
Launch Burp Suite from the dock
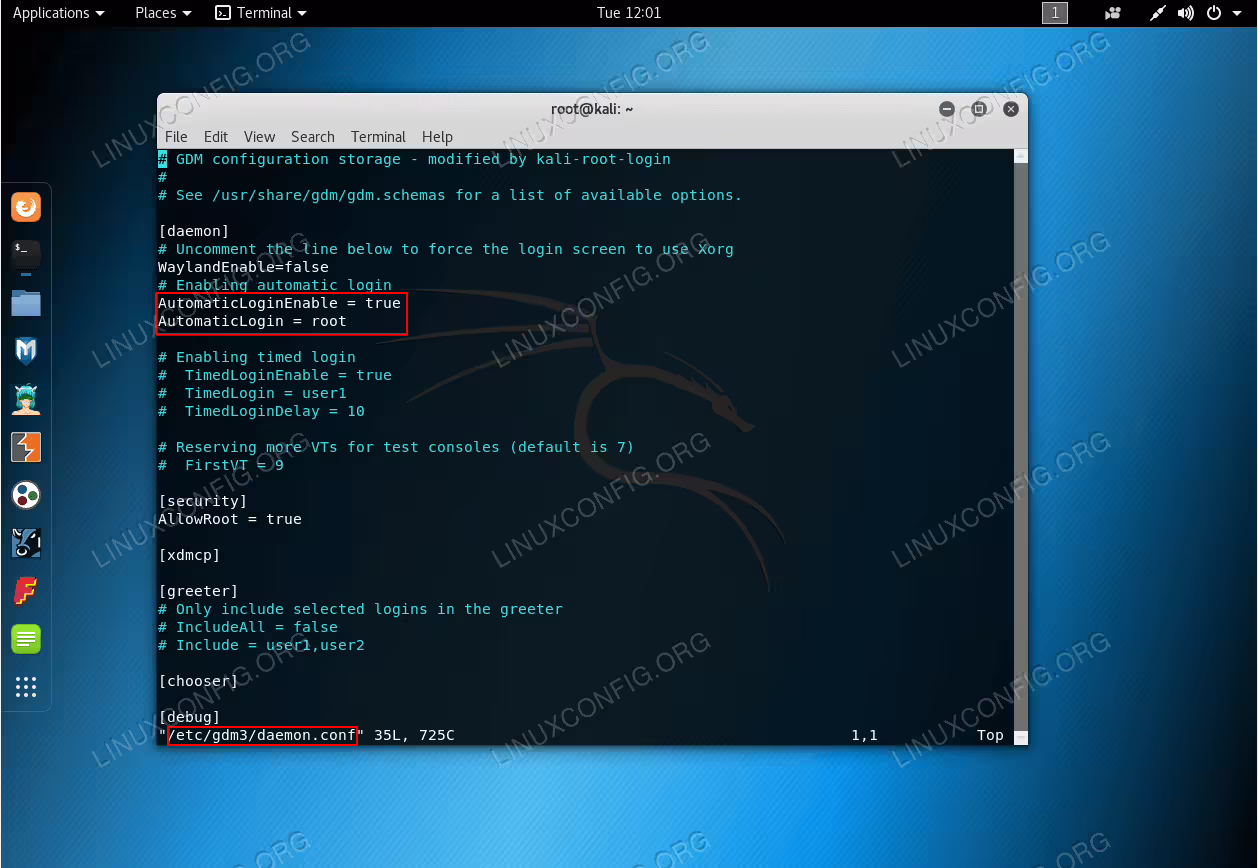click(26, 447)
